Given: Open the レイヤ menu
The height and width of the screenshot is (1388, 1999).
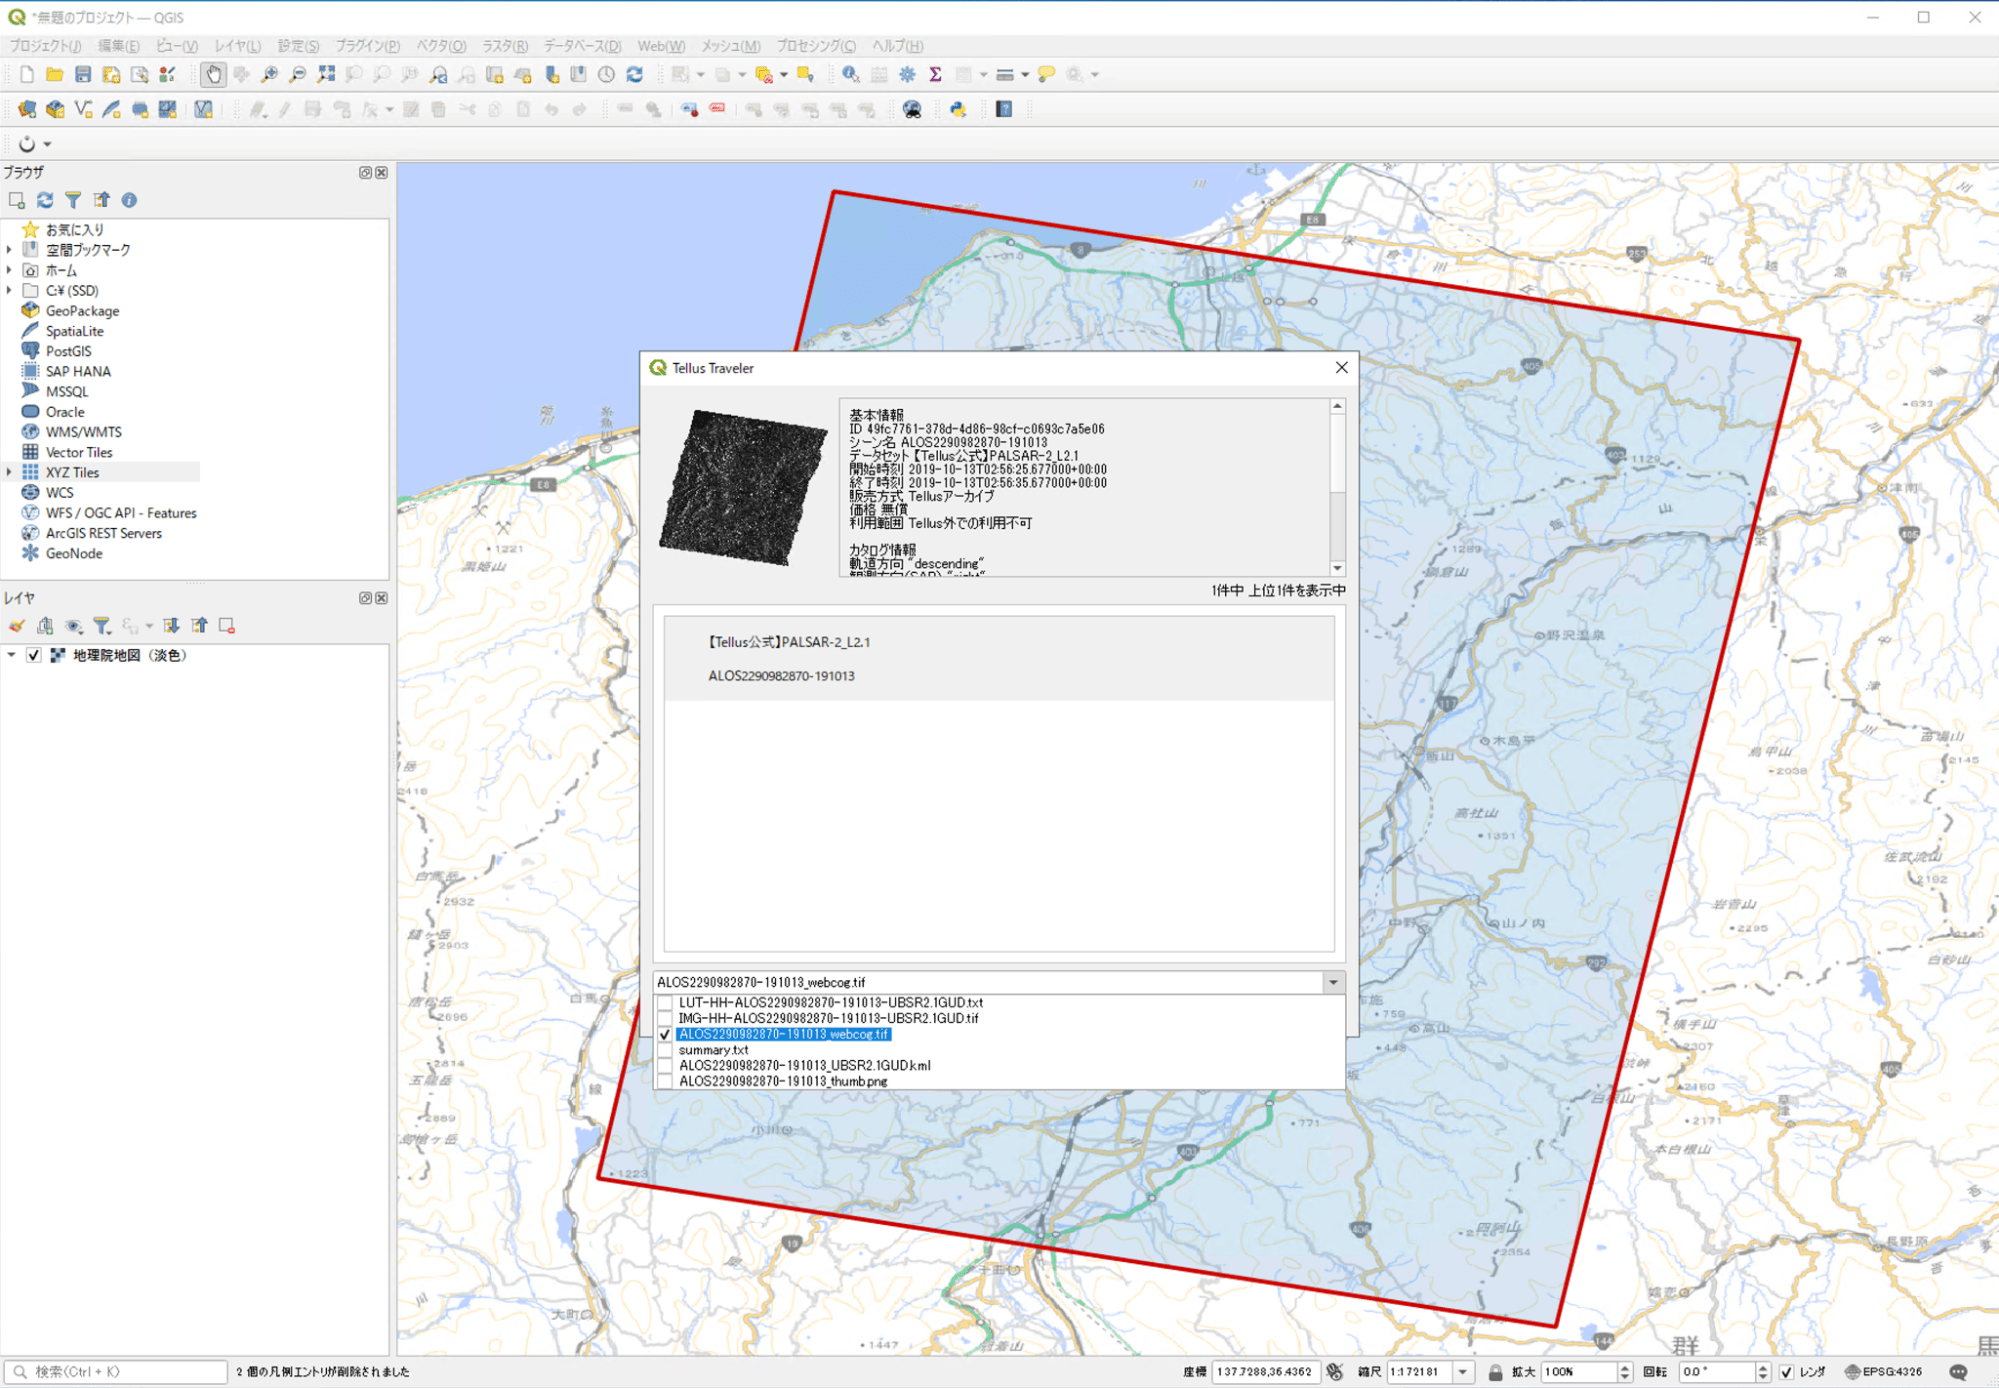Looking at the screenshot, I should 237,46.
